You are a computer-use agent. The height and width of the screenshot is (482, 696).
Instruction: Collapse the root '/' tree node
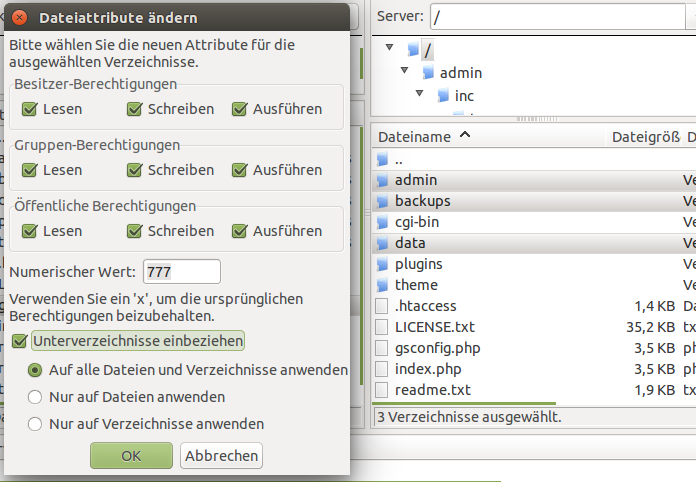[390, 47]
